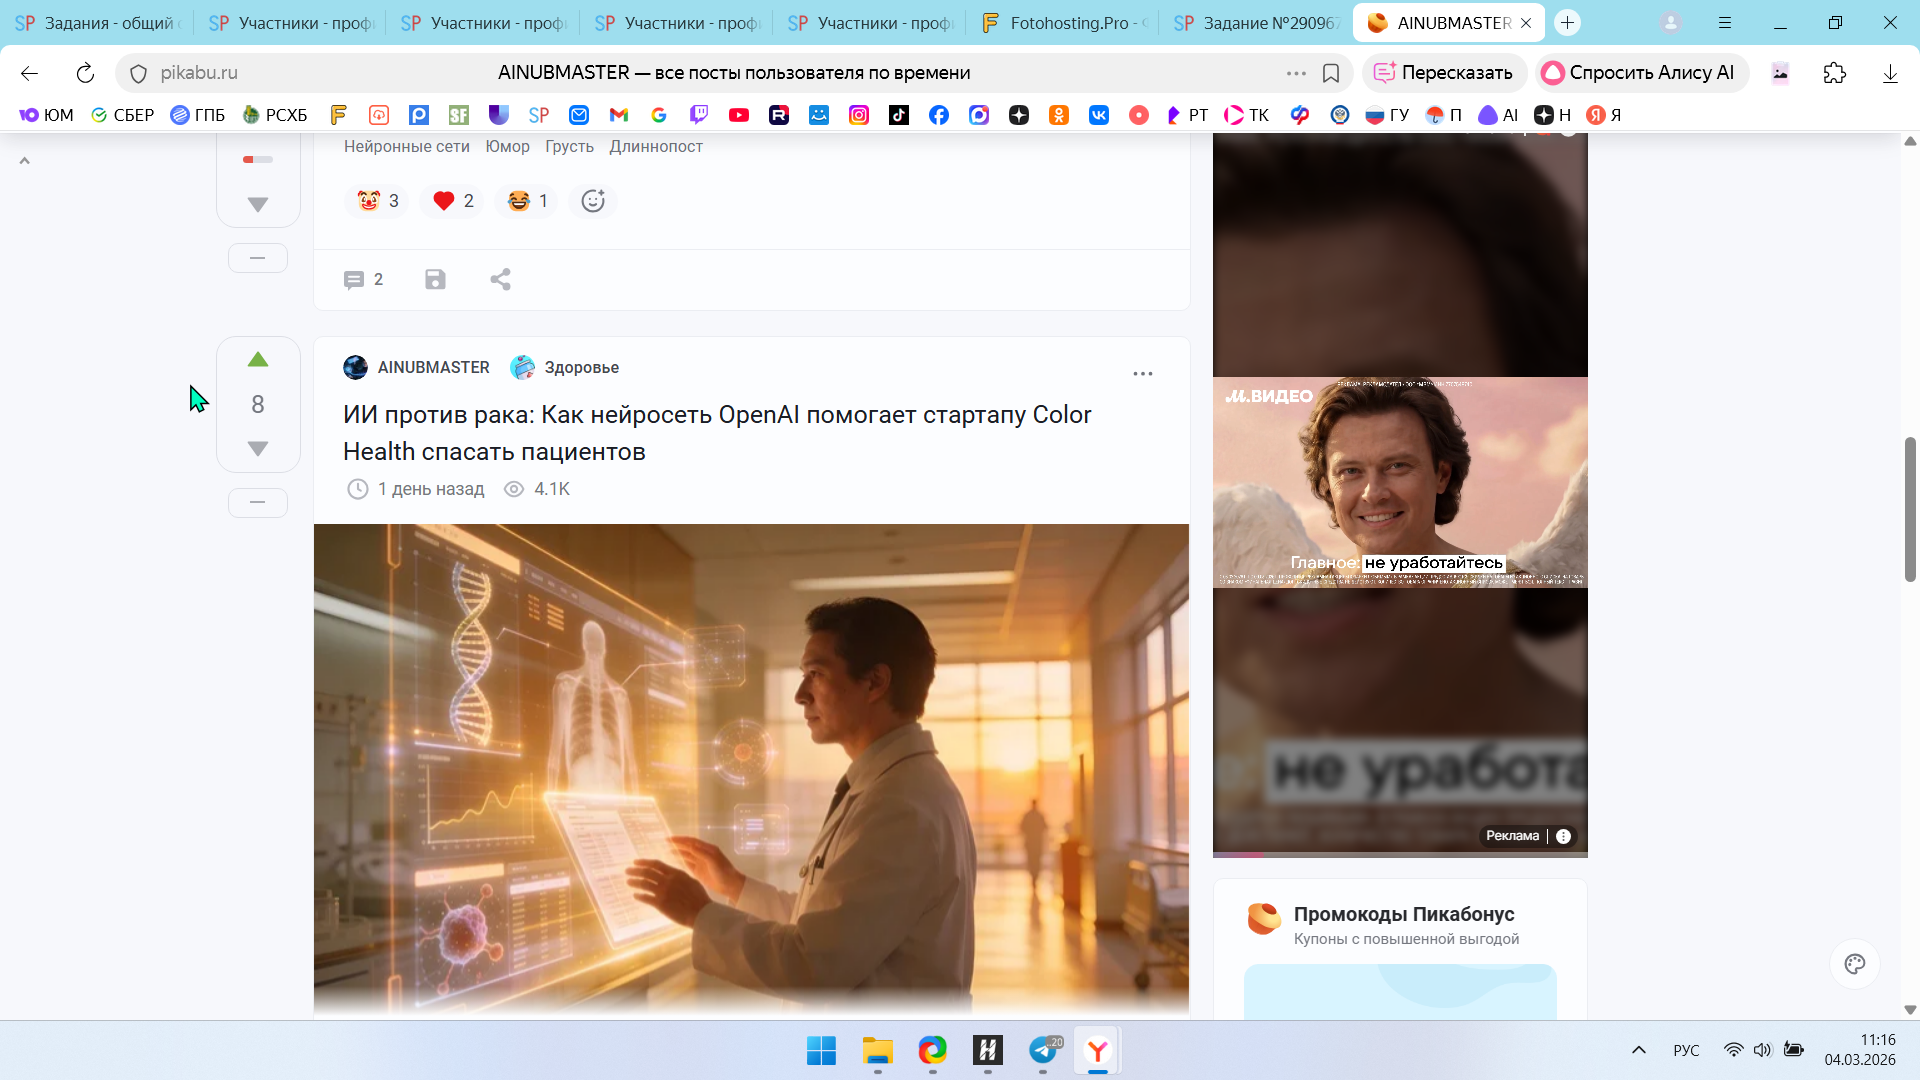Toggle the clown face reaction
Screen dimensions: 1920x1080
pyautogui.click(x=378, y=201)
